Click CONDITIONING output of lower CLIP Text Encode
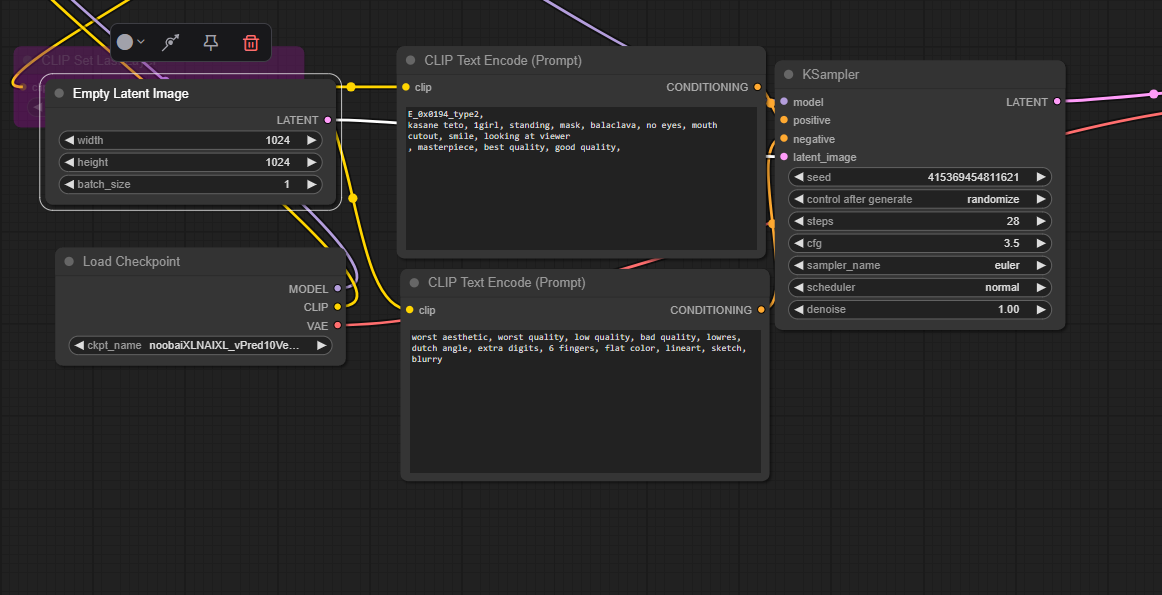 (x=761, y=310)
